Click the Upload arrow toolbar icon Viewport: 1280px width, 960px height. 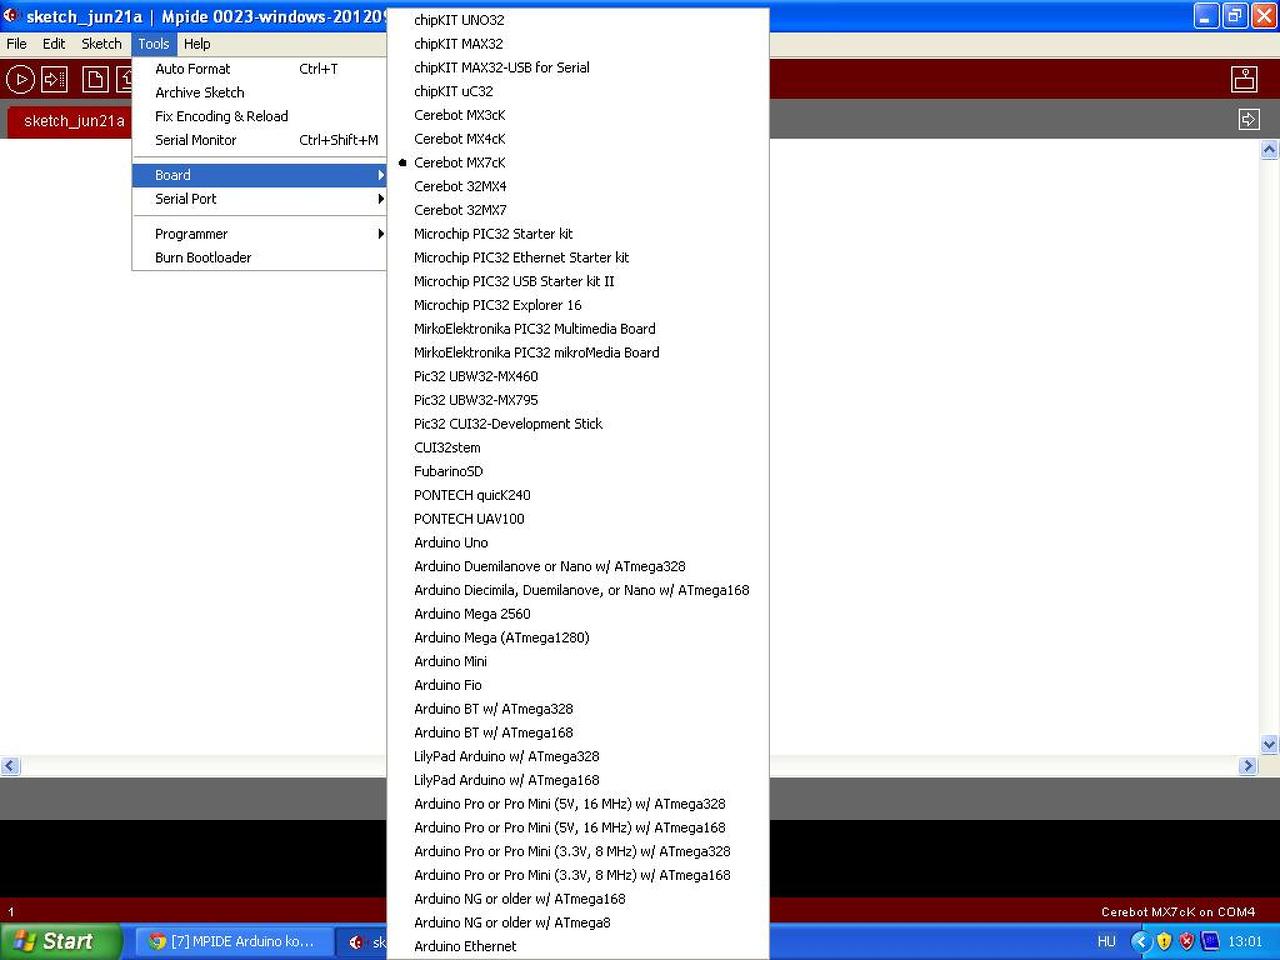(54, 79)
